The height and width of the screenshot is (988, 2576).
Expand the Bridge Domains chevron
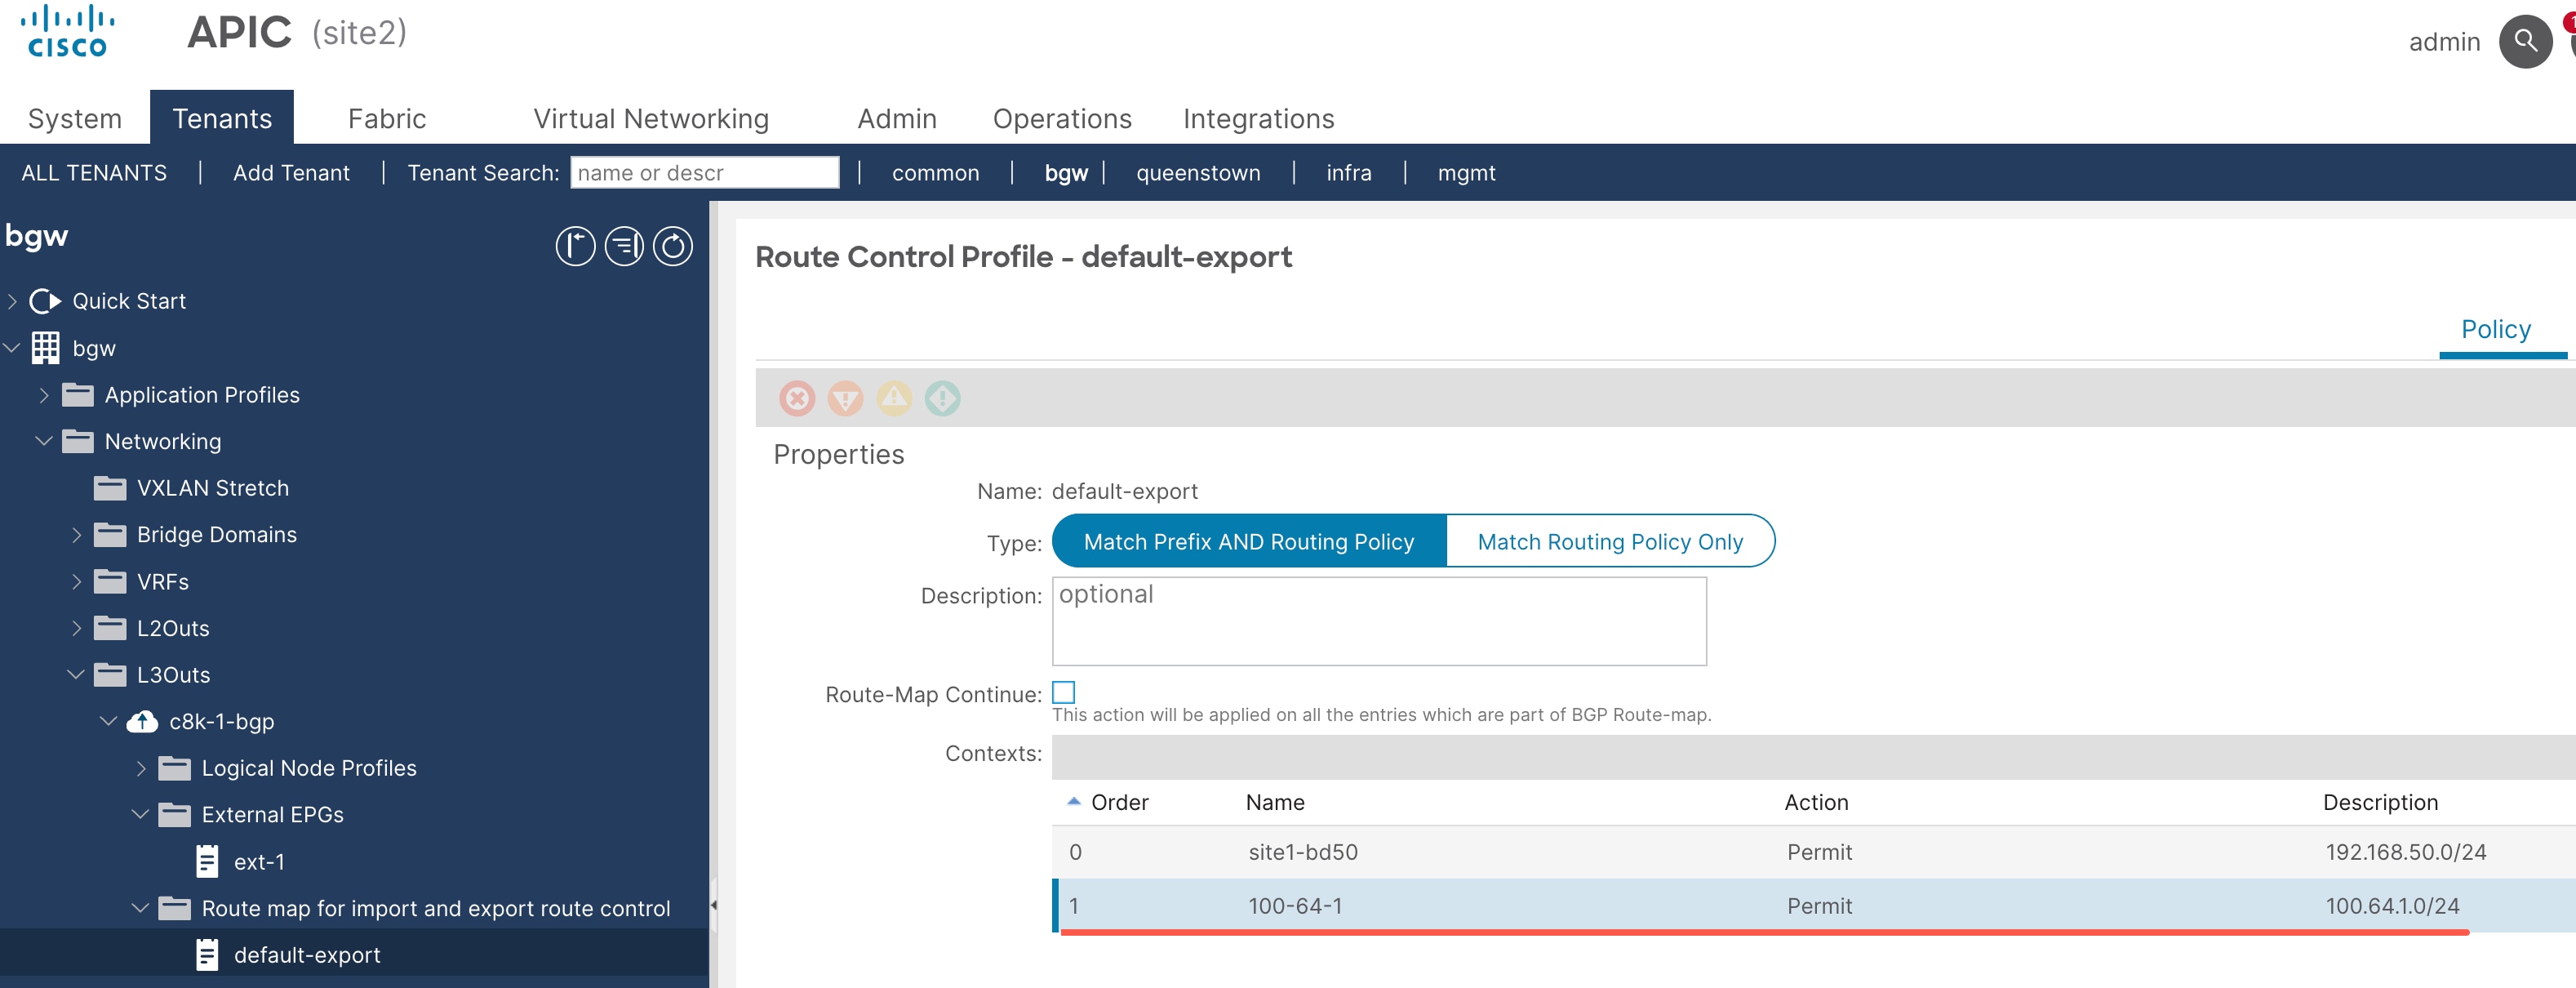tap(76, 535)
